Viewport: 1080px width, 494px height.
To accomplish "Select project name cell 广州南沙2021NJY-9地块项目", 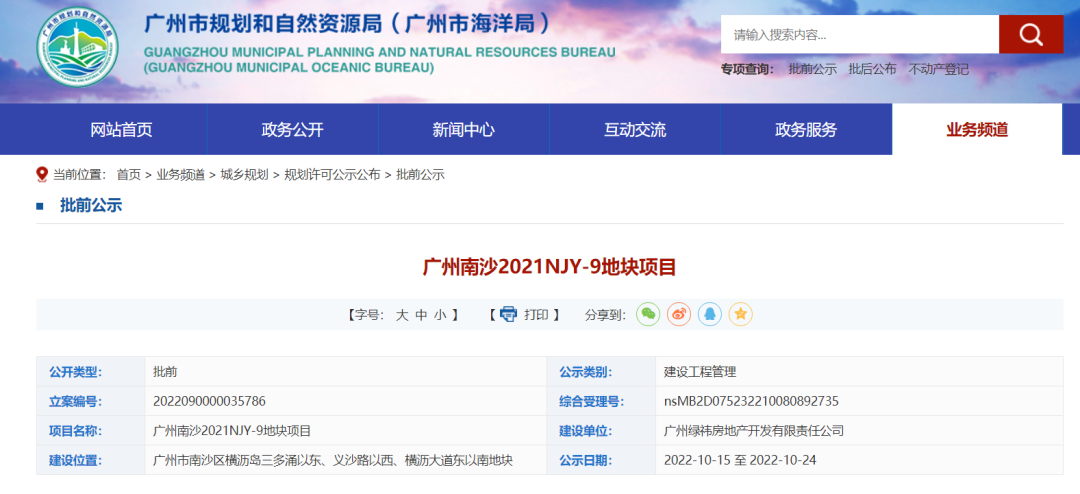I will click(x=232, y=431).
